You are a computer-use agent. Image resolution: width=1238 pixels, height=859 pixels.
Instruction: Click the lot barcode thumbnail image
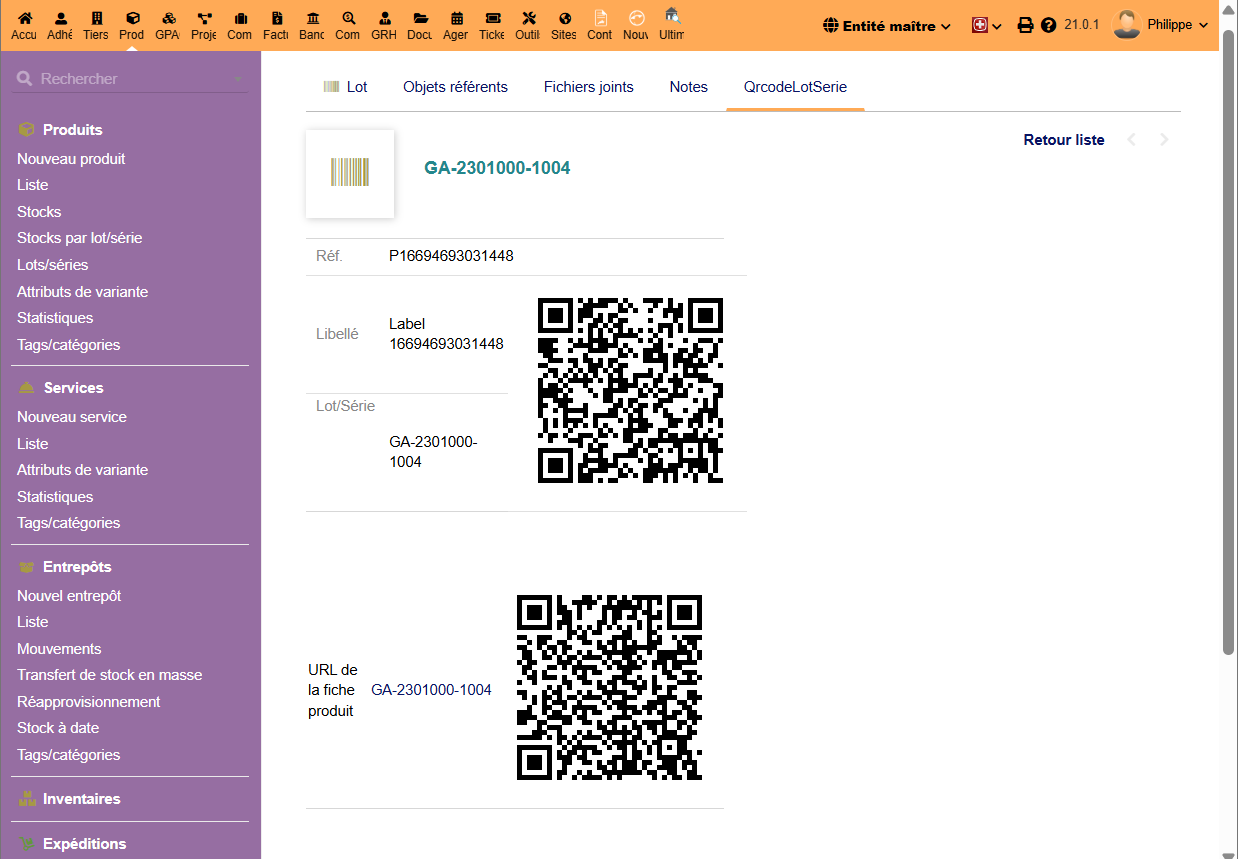[350, 173]
